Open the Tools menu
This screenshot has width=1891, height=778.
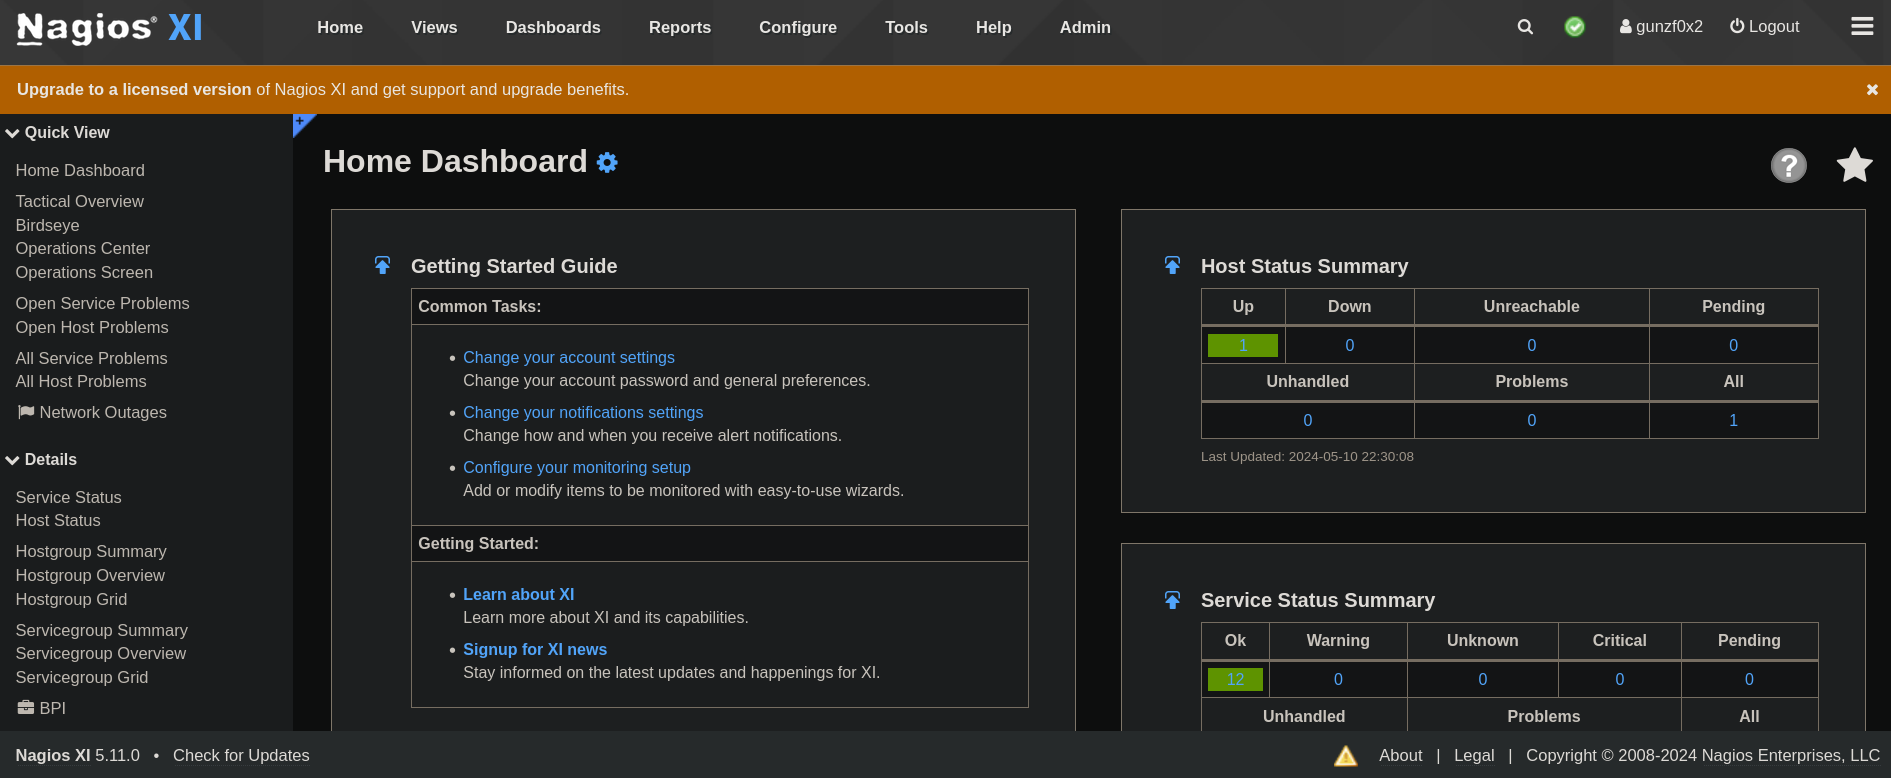pyautogui.click(x=906, y=27)
